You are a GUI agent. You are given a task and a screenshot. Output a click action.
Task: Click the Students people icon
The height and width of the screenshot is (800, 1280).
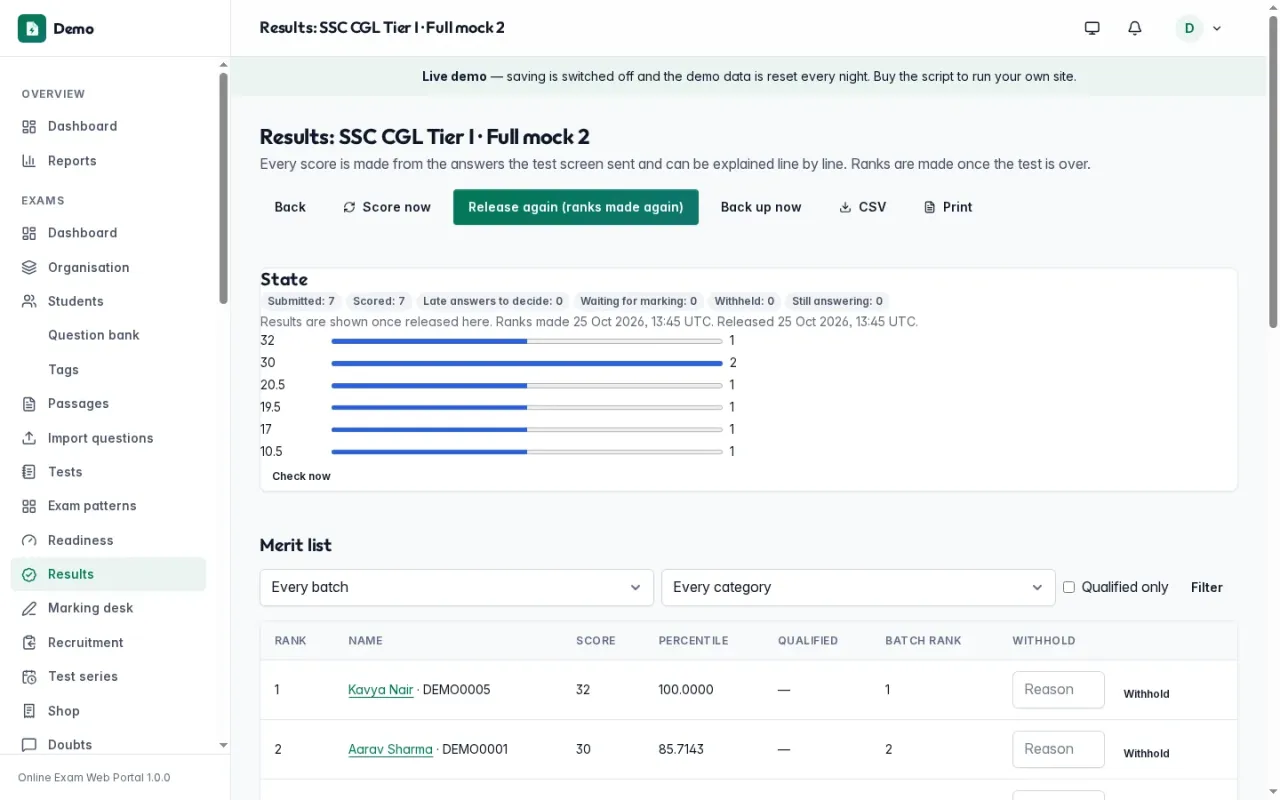pyautogui.click(x=29, y=301)
